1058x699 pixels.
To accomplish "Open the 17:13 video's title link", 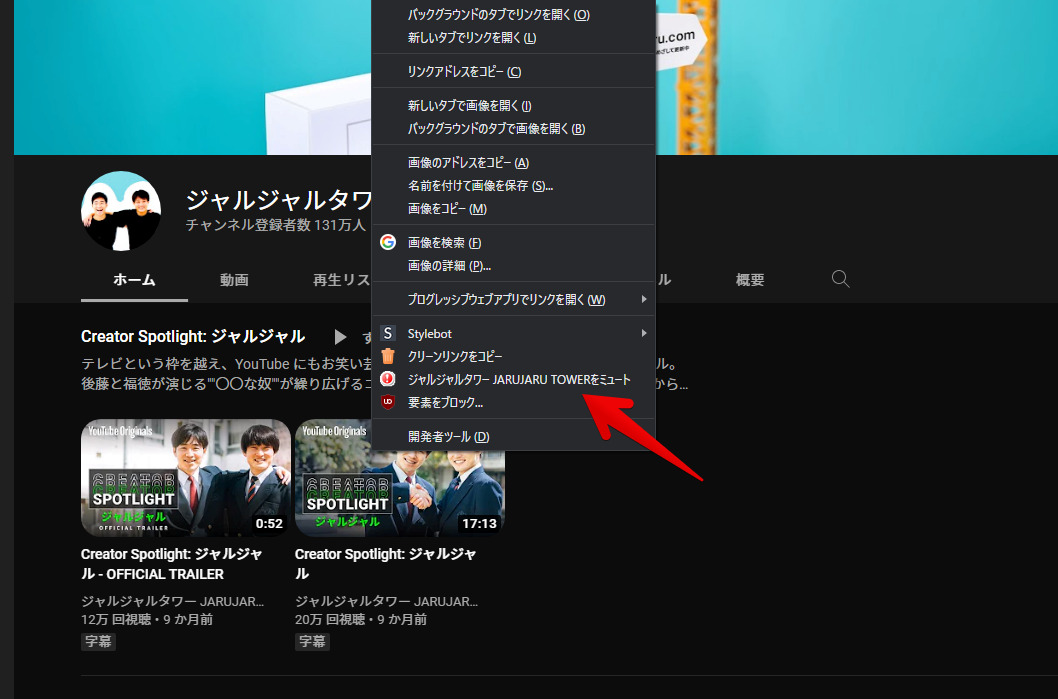I will click(385, 563).
